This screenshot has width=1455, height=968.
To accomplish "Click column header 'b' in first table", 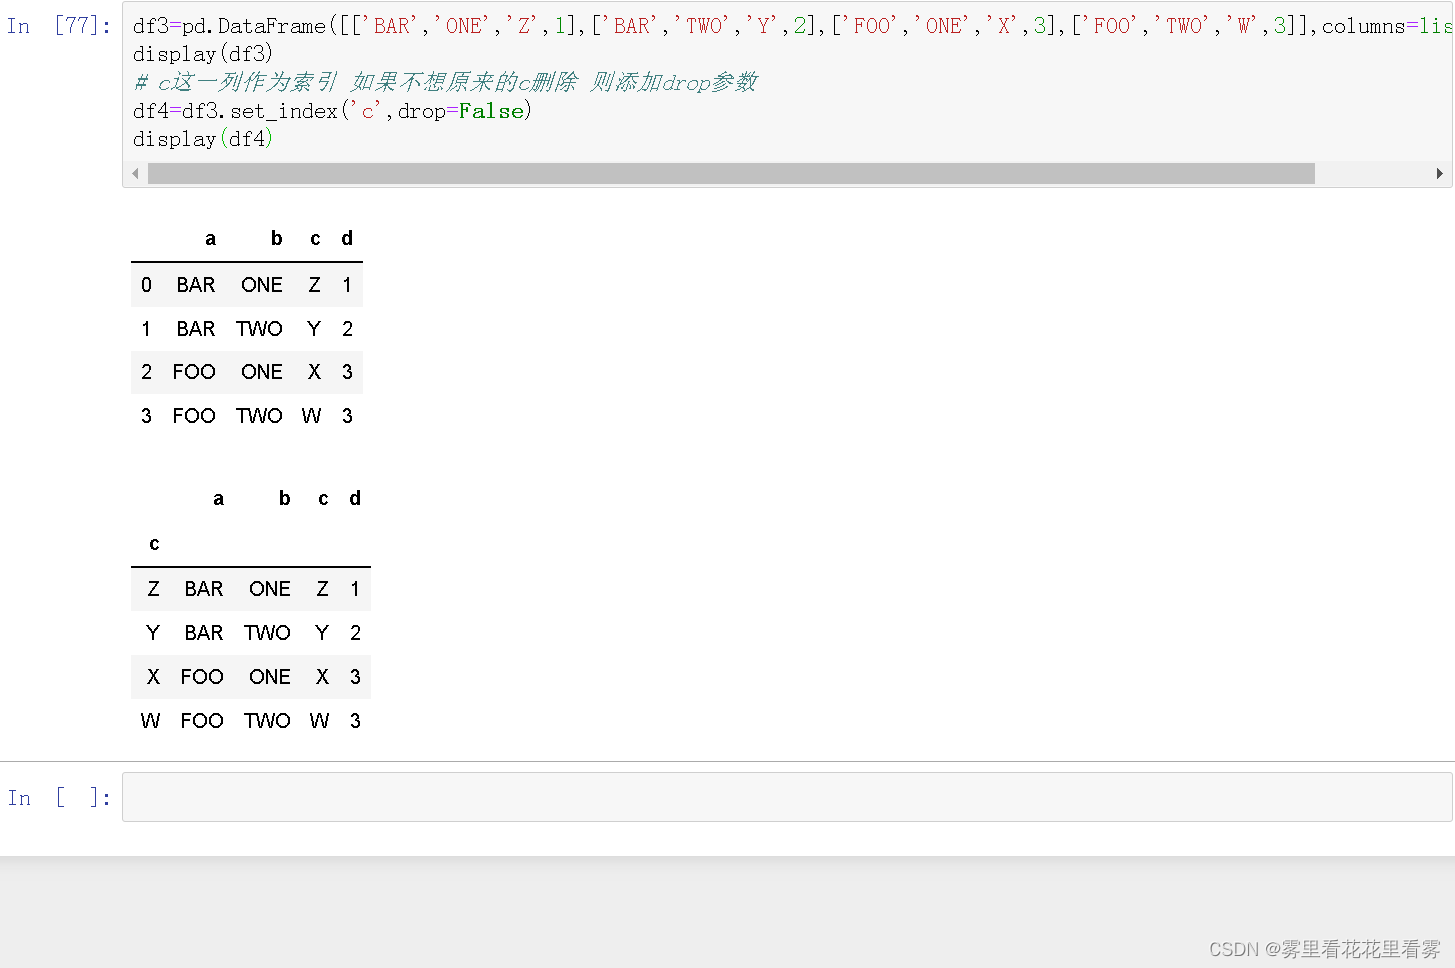I will pos(277,238).
